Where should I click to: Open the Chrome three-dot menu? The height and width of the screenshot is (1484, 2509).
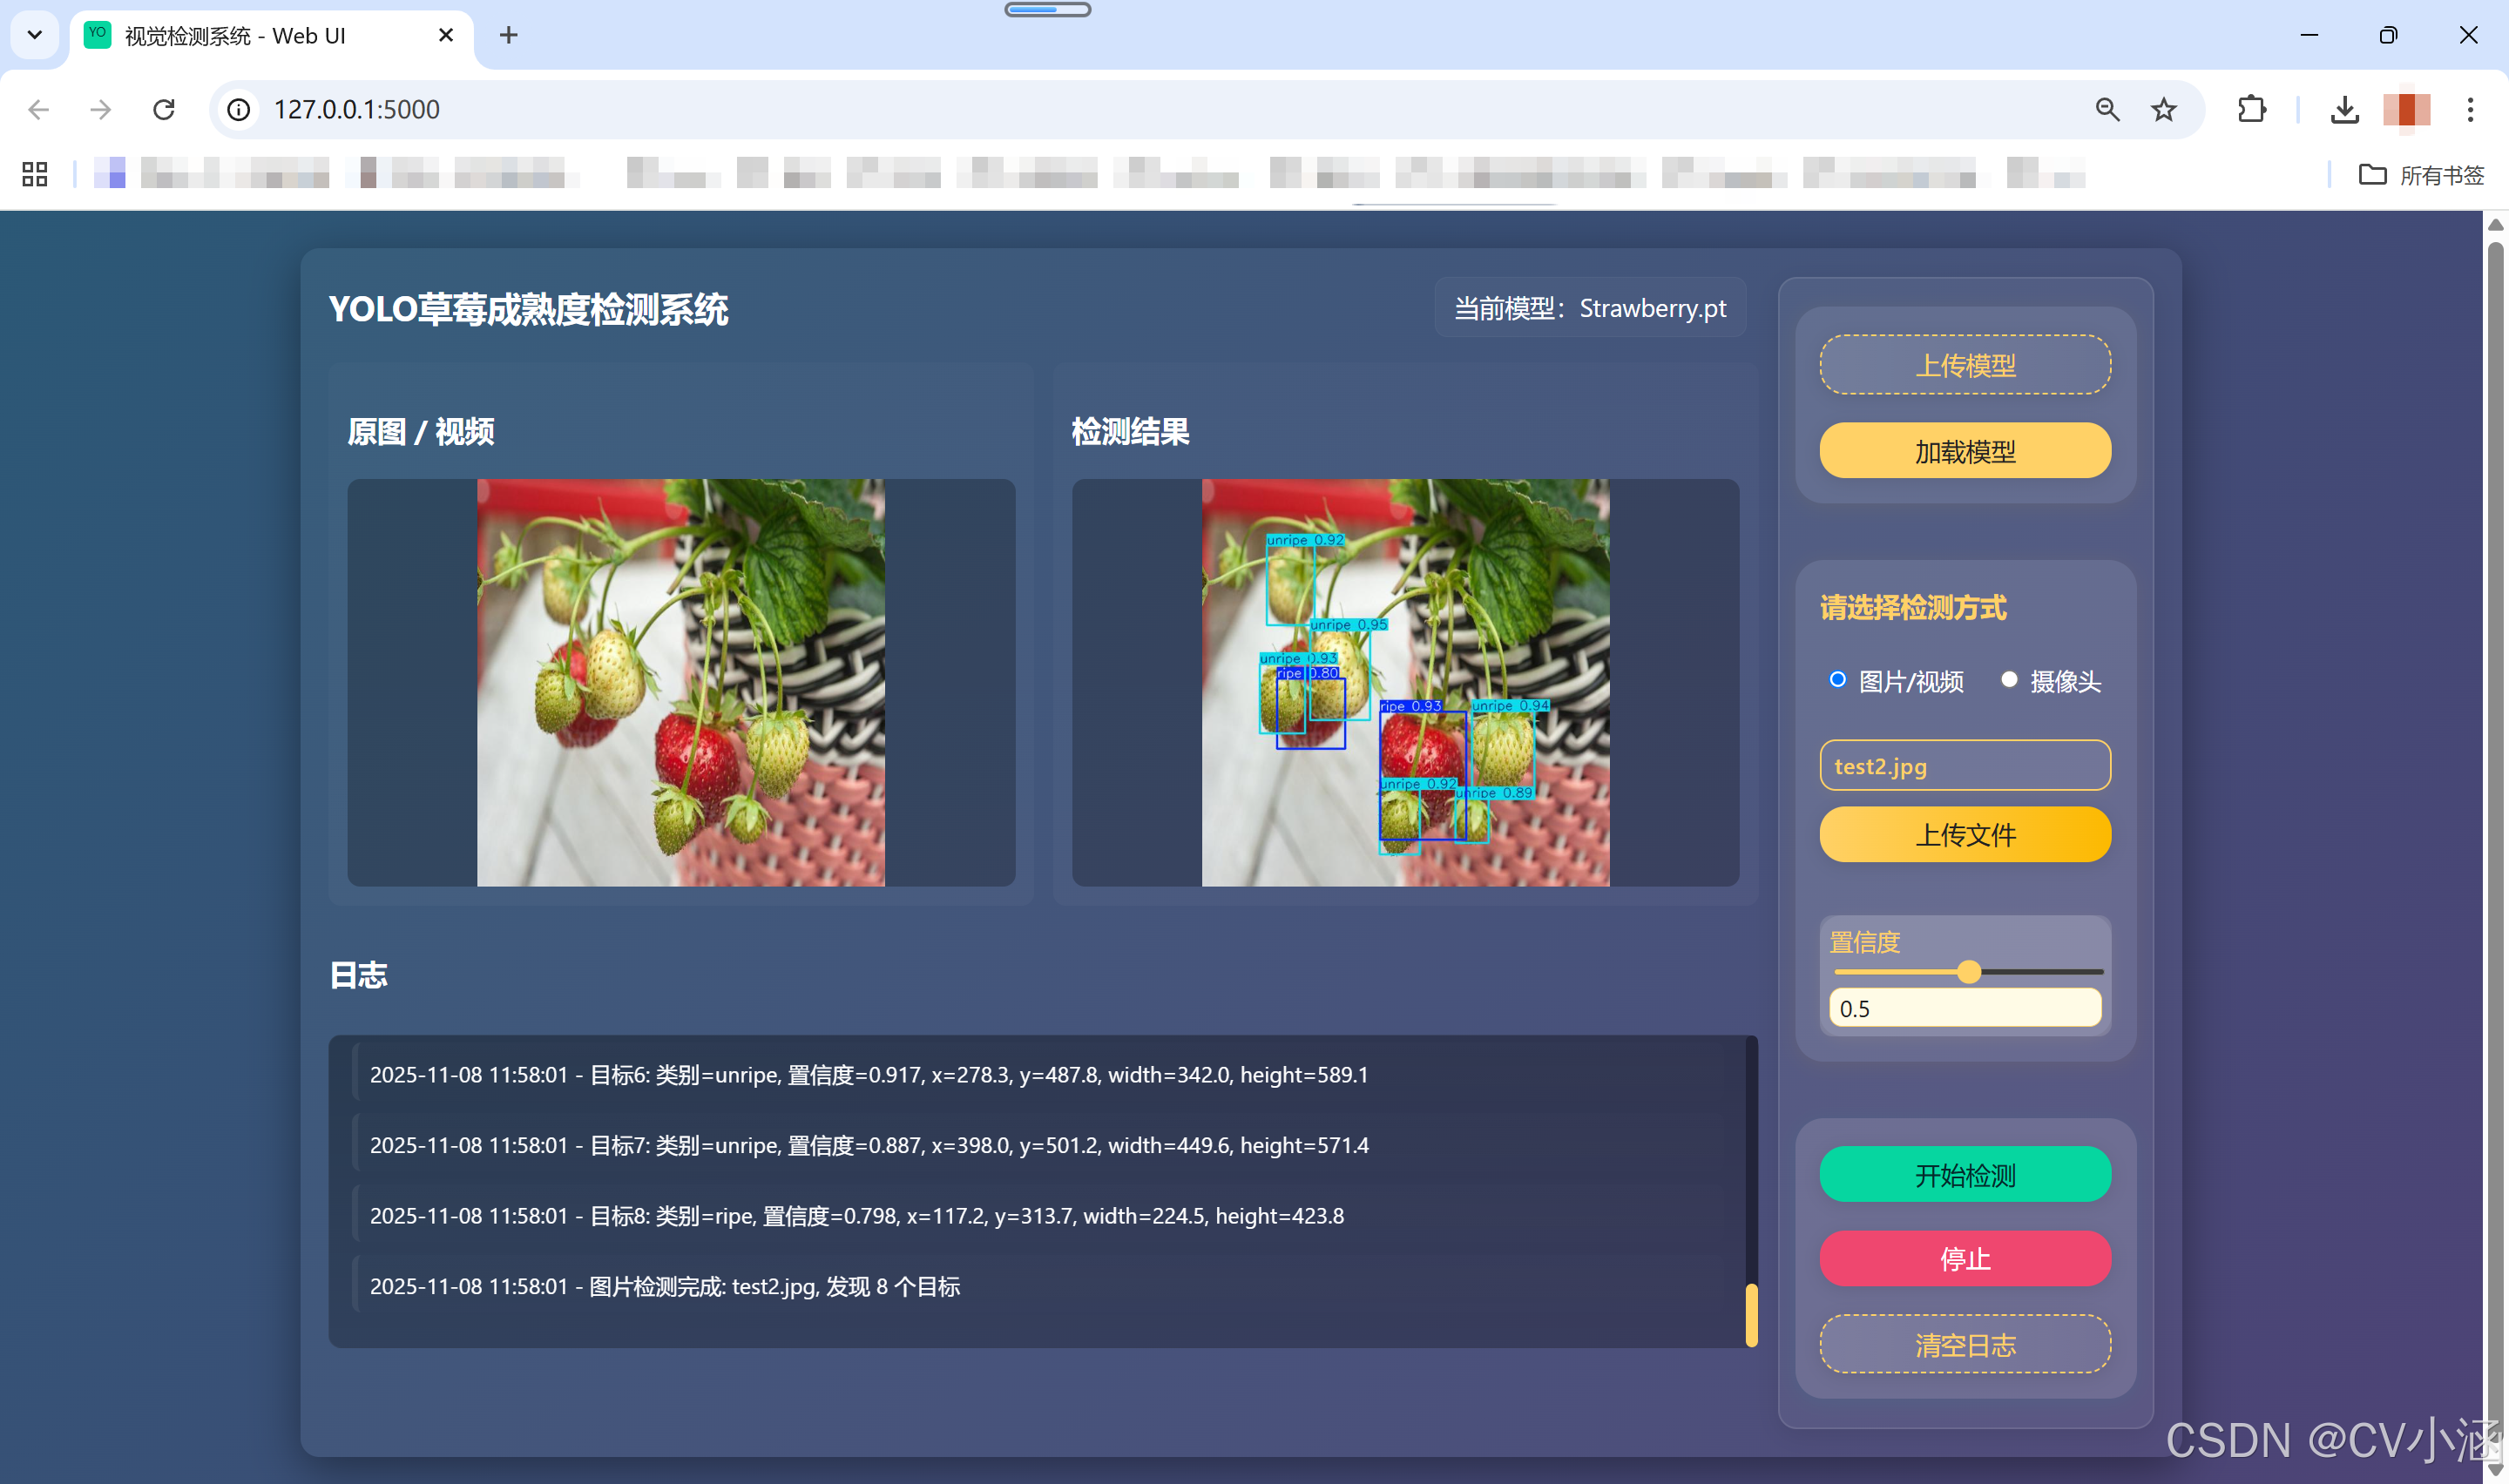coord(2469,109)
